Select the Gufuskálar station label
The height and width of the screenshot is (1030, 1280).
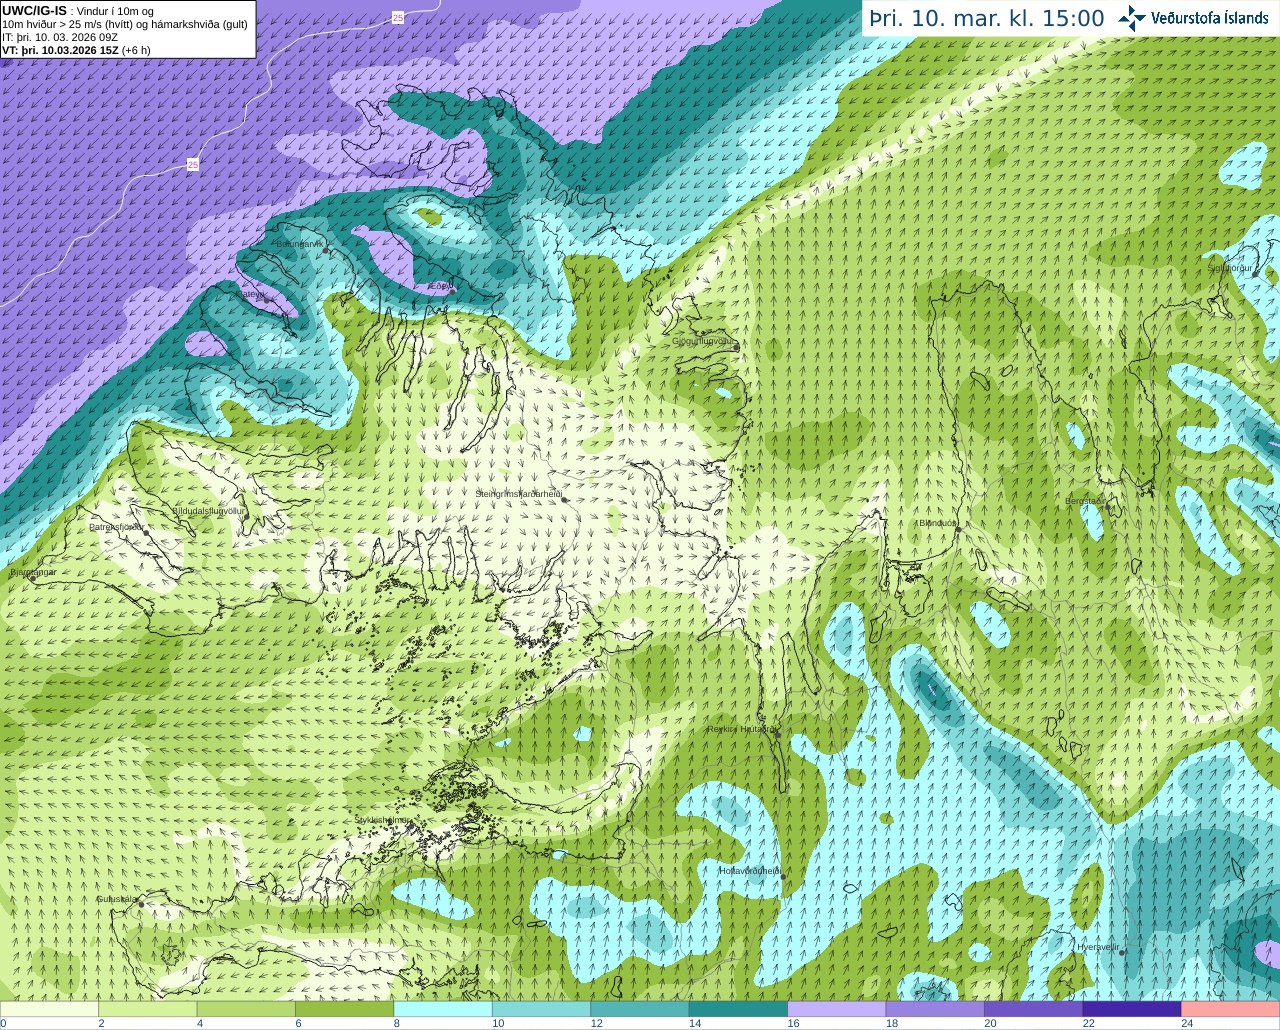[117, 899]
